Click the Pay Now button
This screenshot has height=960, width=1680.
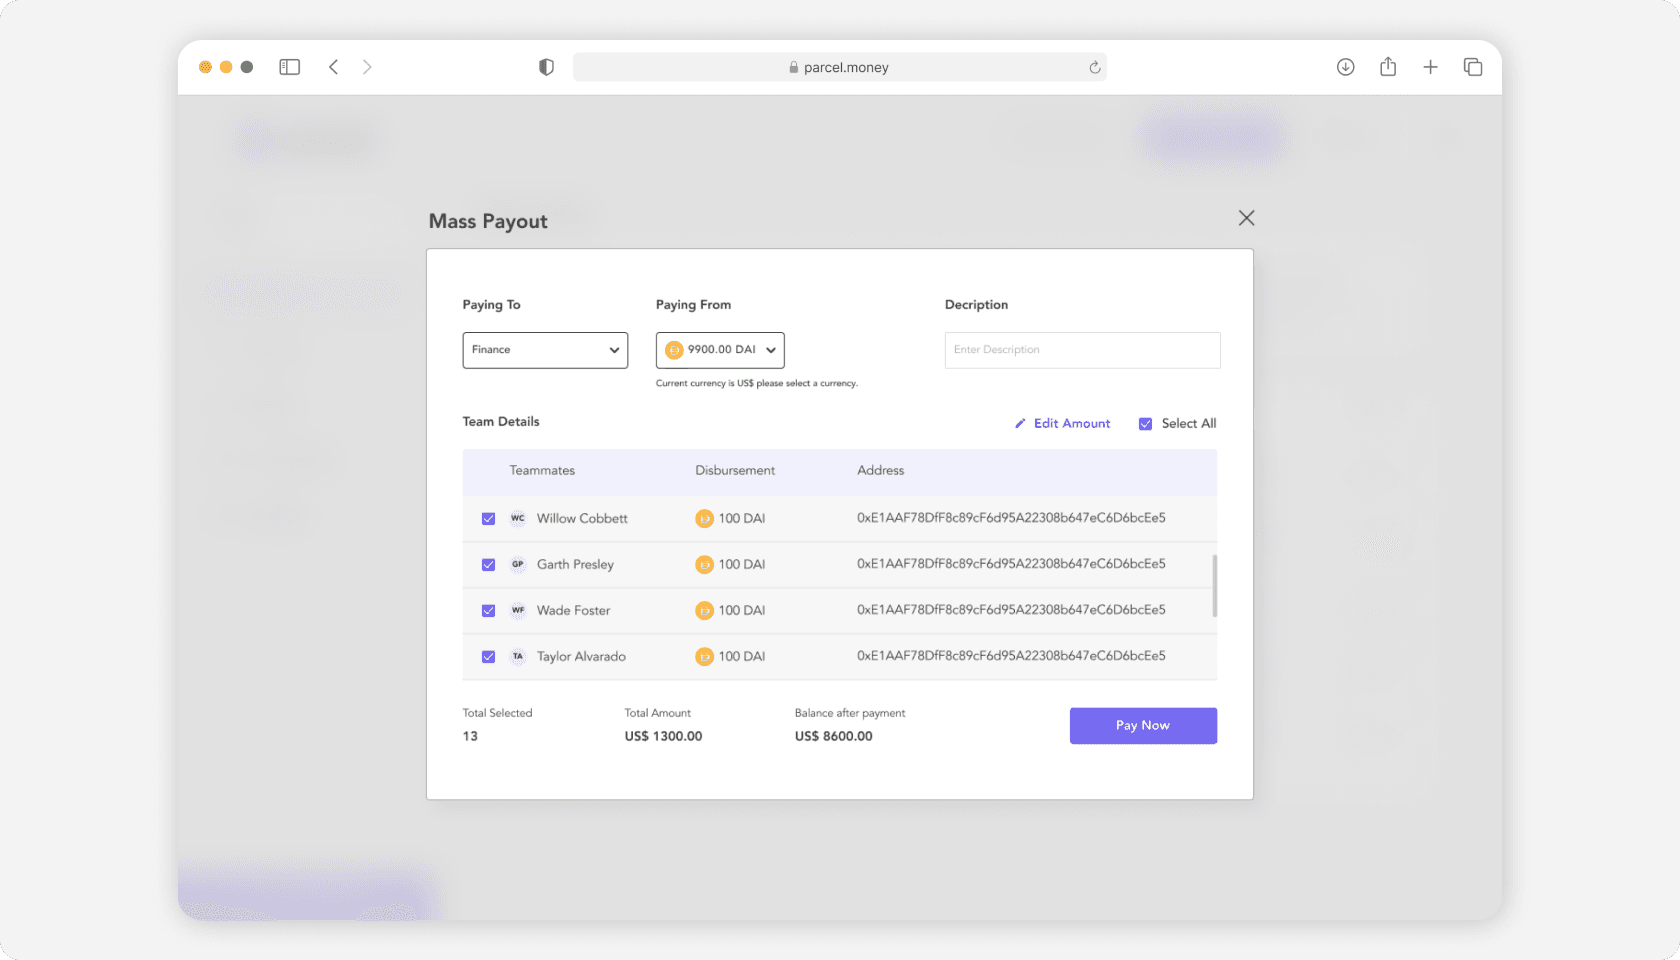point(1143,726)
